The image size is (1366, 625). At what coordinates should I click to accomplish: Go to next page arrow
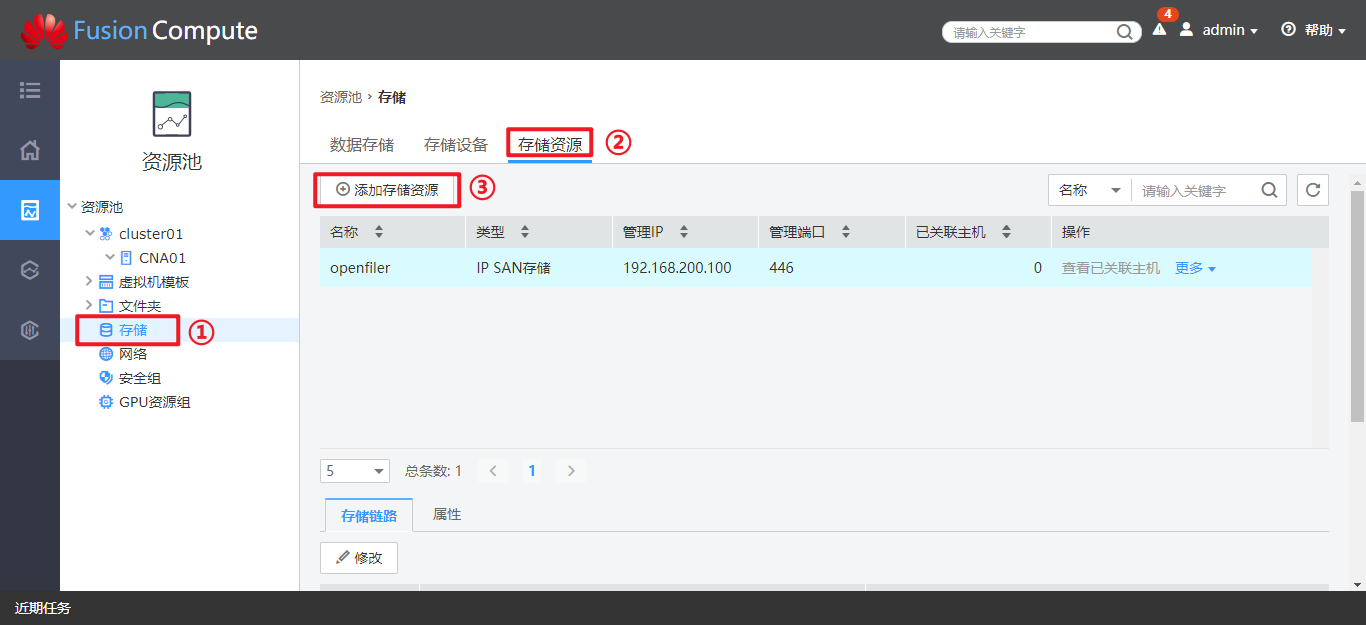[571, 471]
